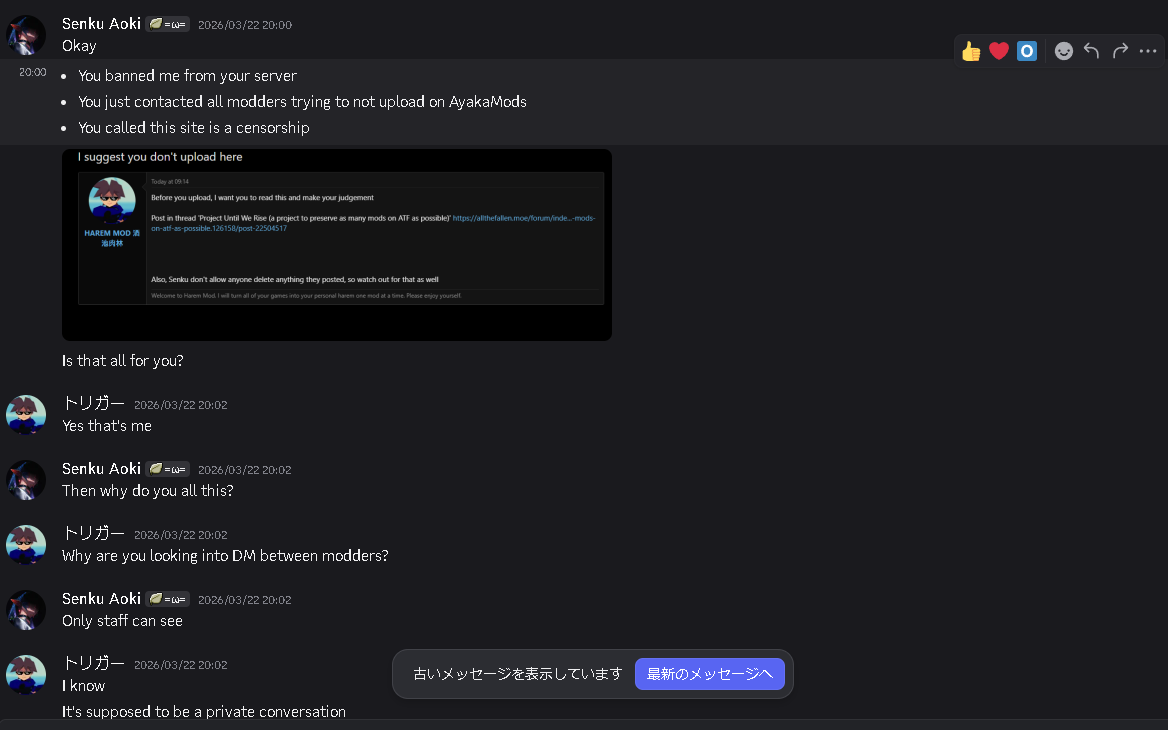Click Senku Aoki username above "Only staff can see"

pyautogui.click(x=101, y=598)
